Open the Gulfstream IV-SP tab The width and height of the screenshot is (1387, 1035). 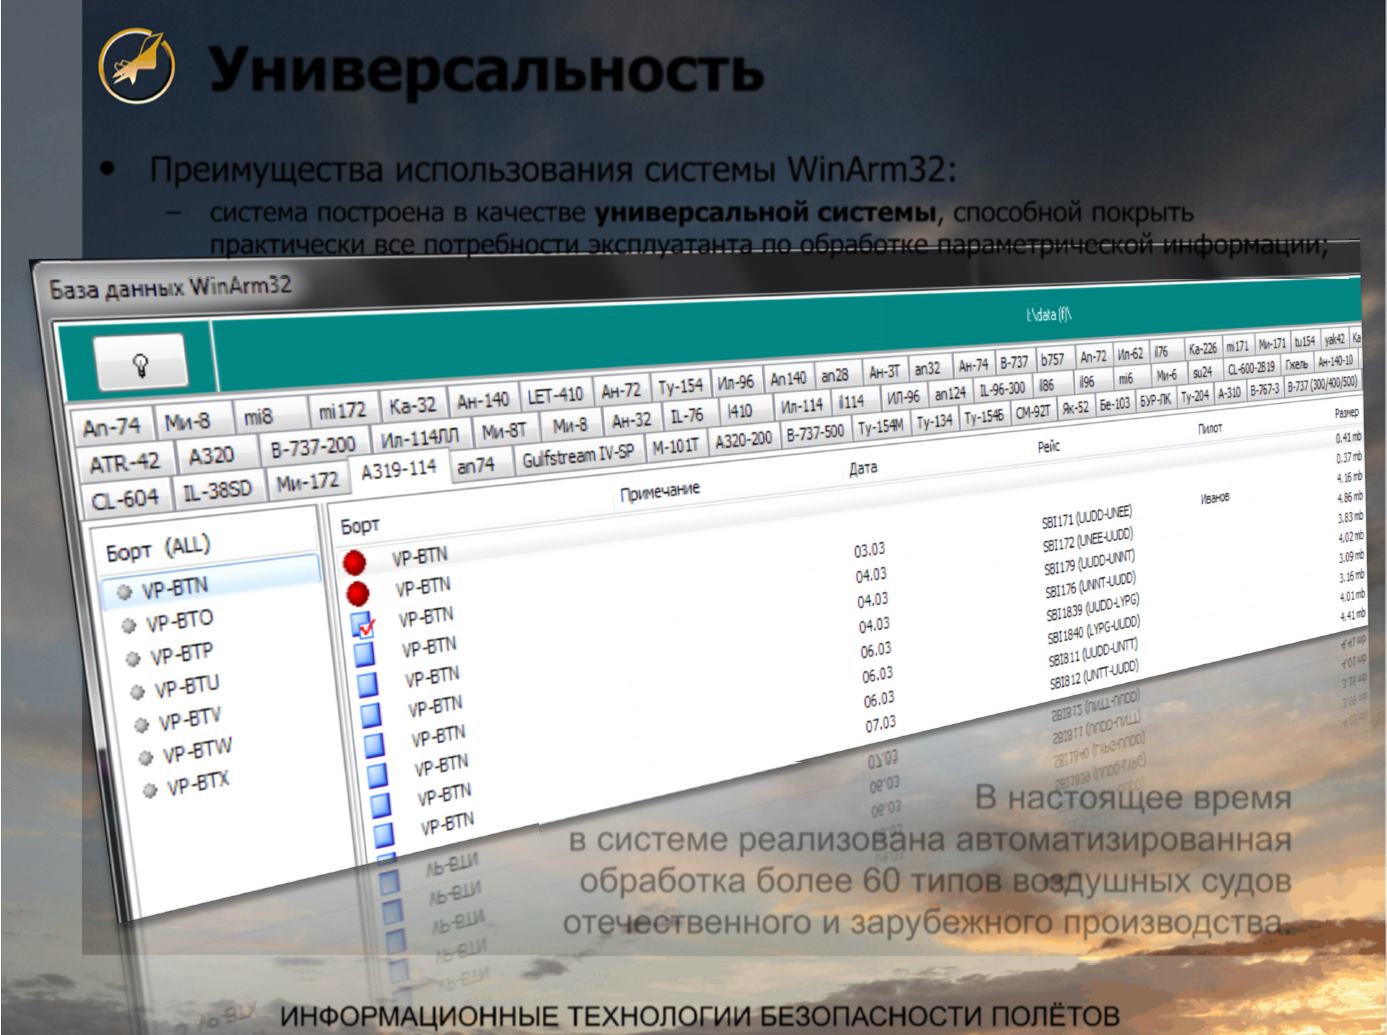[x=578, y=455]
